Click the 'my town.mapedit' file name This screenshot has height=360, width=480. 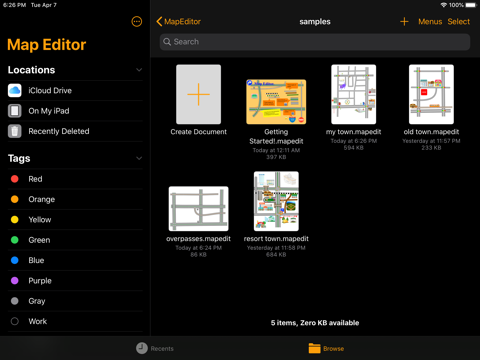(x=354, y=132)
